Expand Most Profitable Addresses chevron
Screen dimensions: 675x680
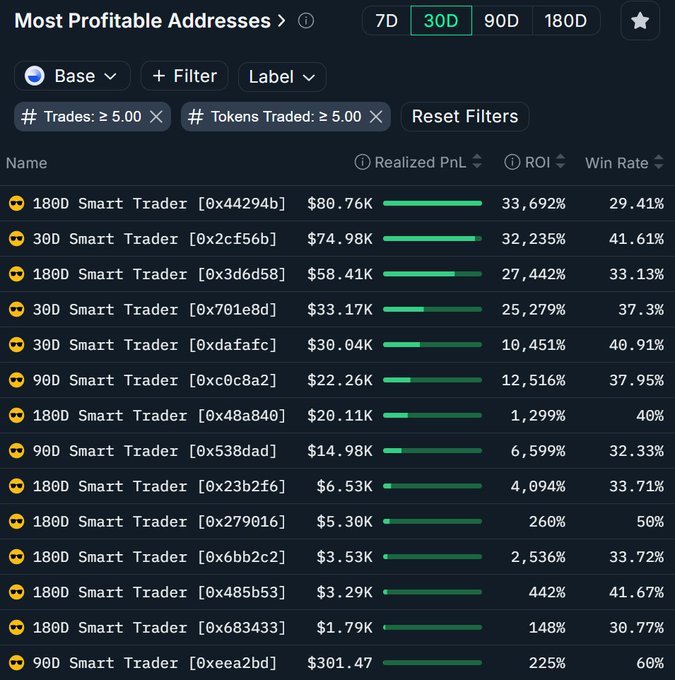282,21
